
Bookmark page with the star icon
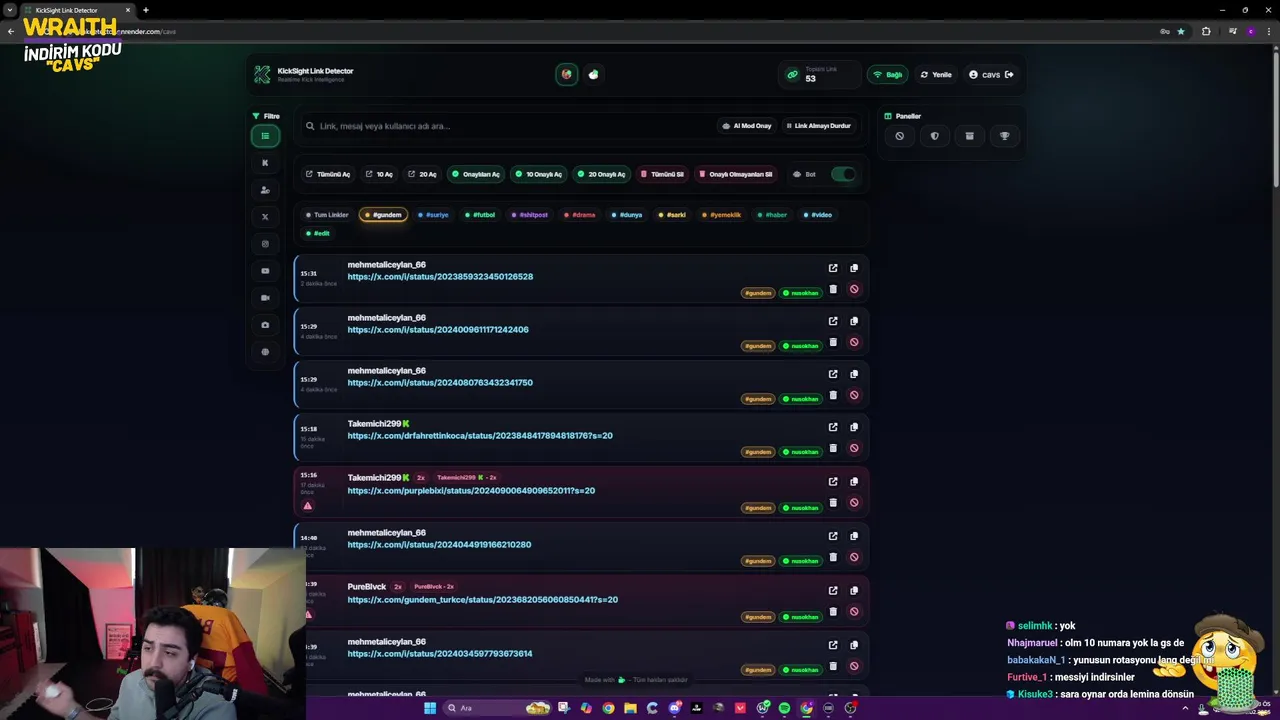(x=1181, y=31)
